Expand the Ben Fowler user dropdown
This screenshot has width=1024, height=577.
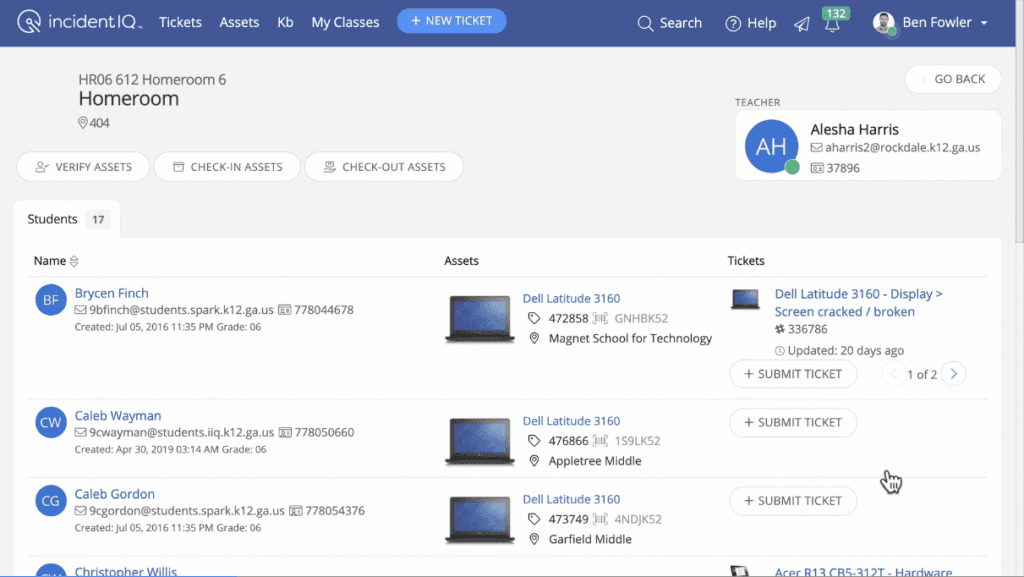click(984, 23)
